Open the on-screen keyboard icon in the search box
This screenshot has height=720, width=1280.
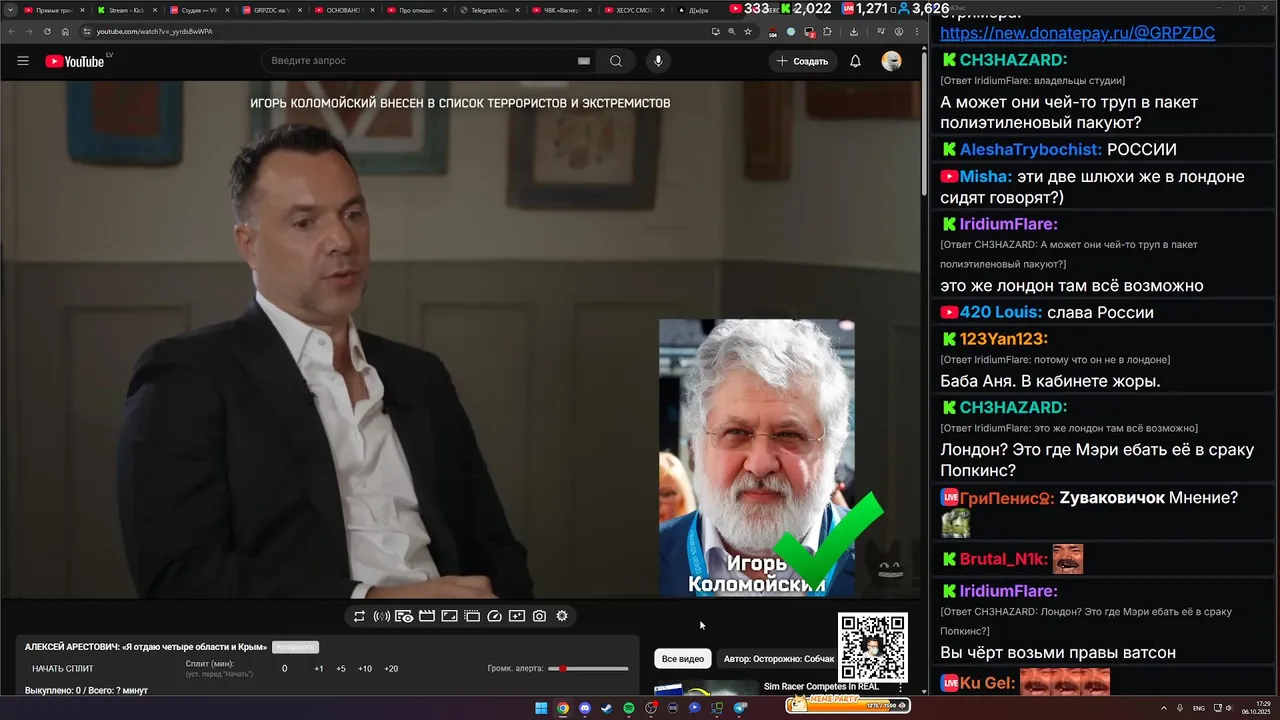pyautogui.click(x=584, y=61)
